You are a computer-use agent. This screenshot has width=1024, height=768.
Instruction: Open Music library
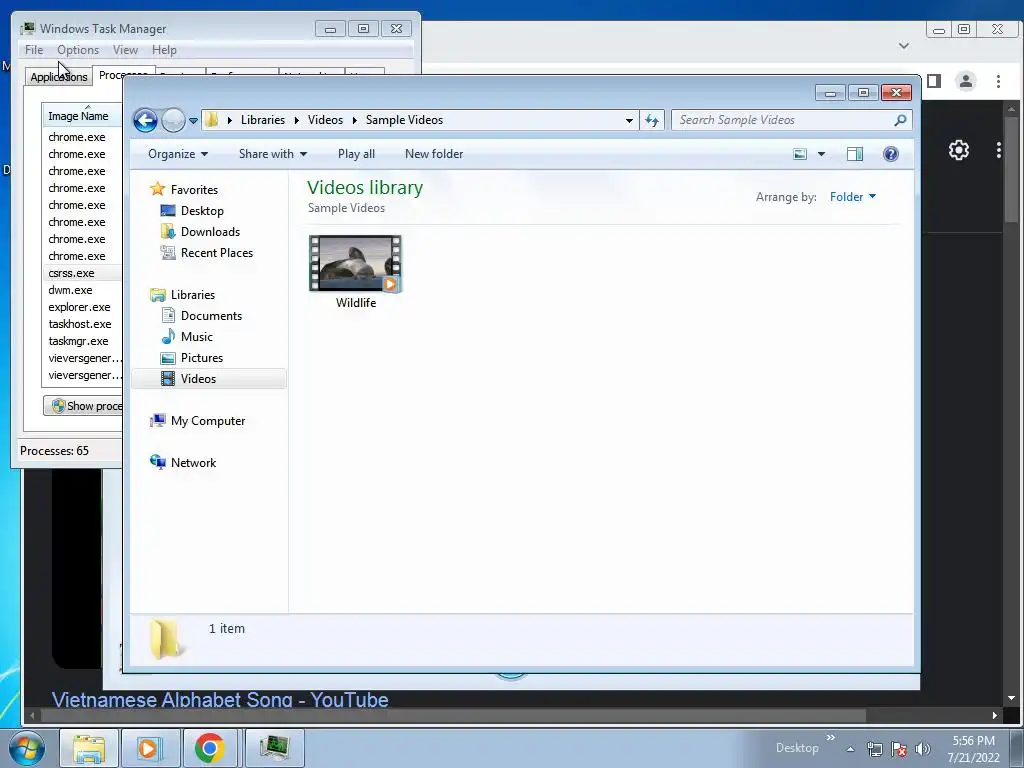[197, 336]
